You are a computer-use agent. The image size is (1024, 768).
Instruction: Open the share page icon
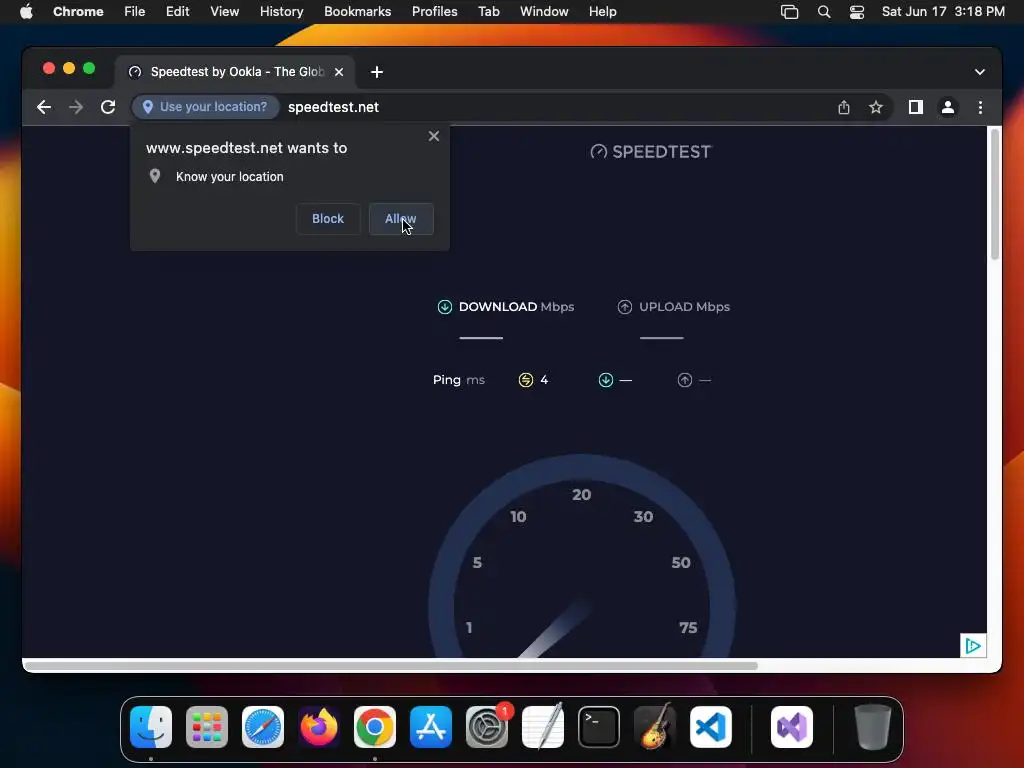point(844,107)
